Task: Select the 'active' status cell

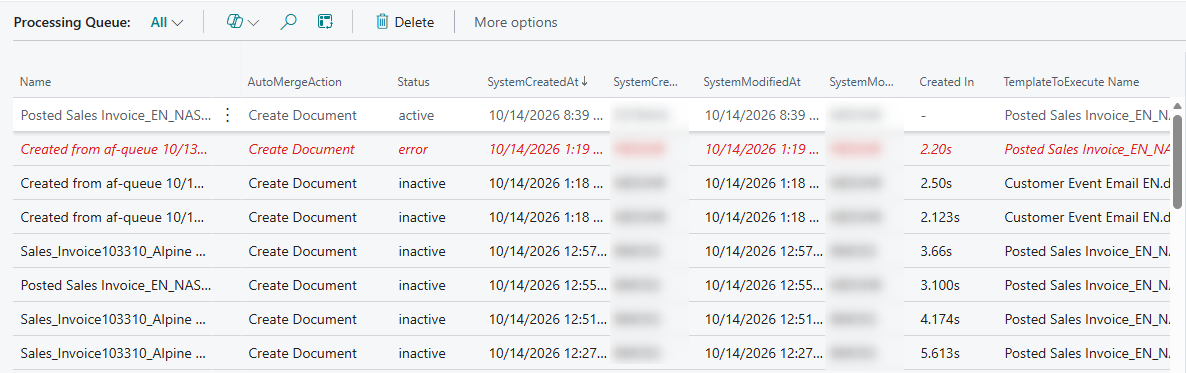Action: pos(415,116)
